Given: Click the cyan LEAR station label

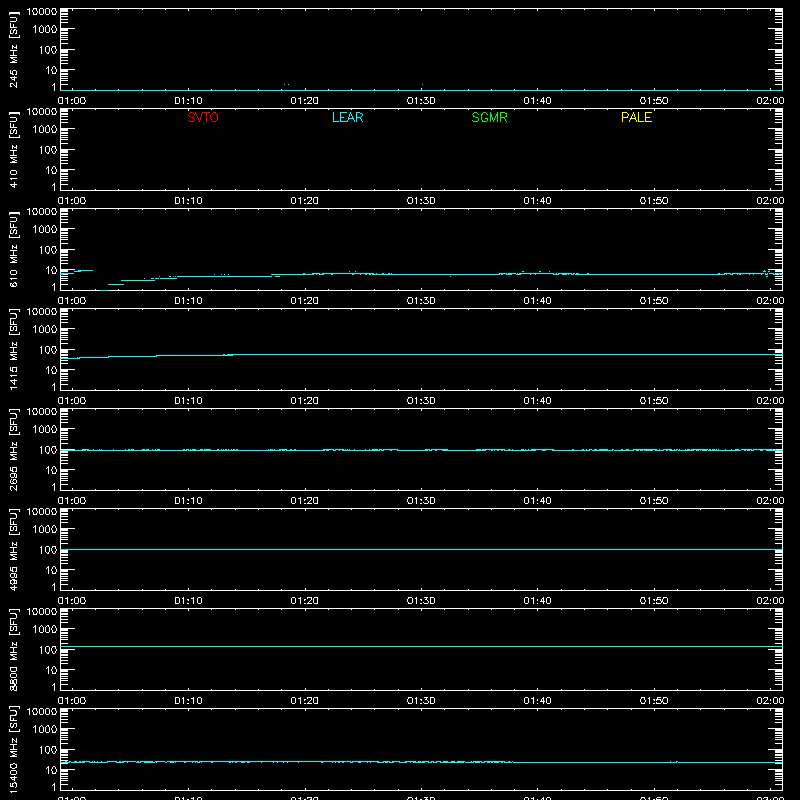Looking at the screenshot, I should point(347,117).
